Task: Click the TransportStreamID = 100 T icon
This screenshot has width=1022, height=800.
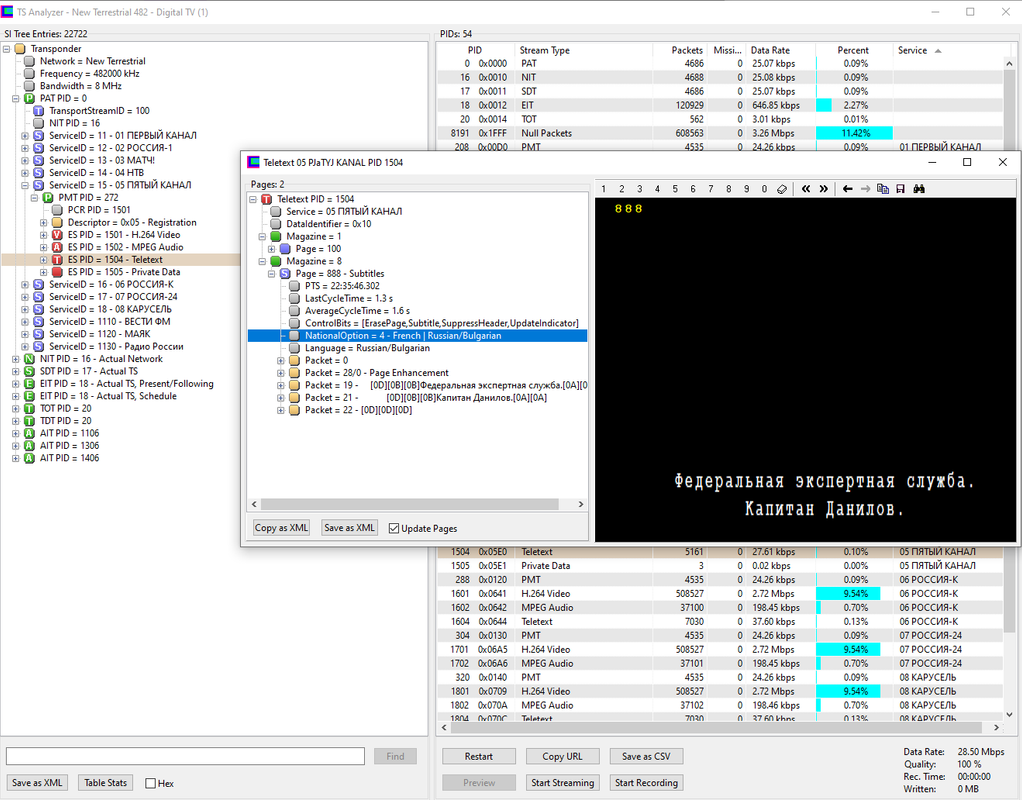Action: [x=38, y=111]
